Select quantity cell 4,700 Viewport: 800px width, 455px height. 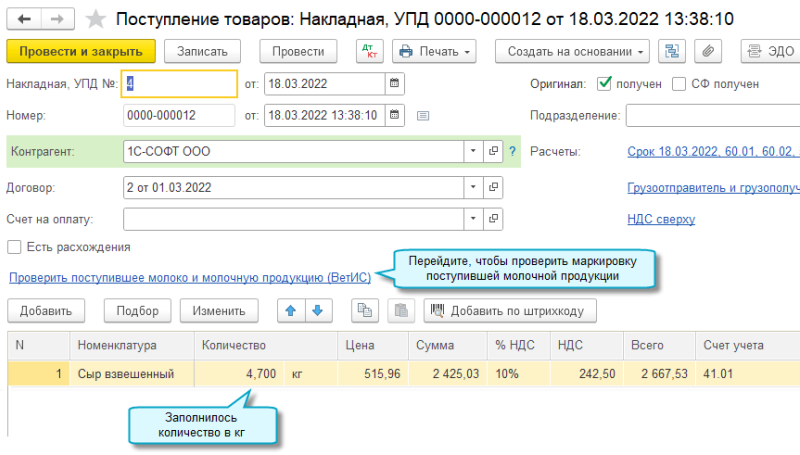click(x=240, y=374)
